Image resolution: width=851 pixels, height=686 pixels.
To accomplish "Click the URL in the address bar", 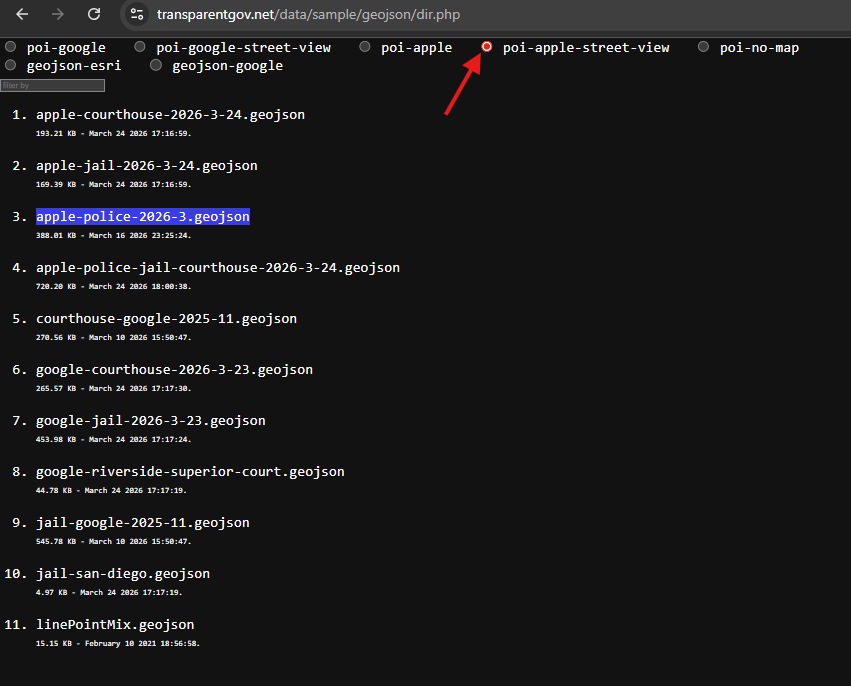I will tap(308, 15).
